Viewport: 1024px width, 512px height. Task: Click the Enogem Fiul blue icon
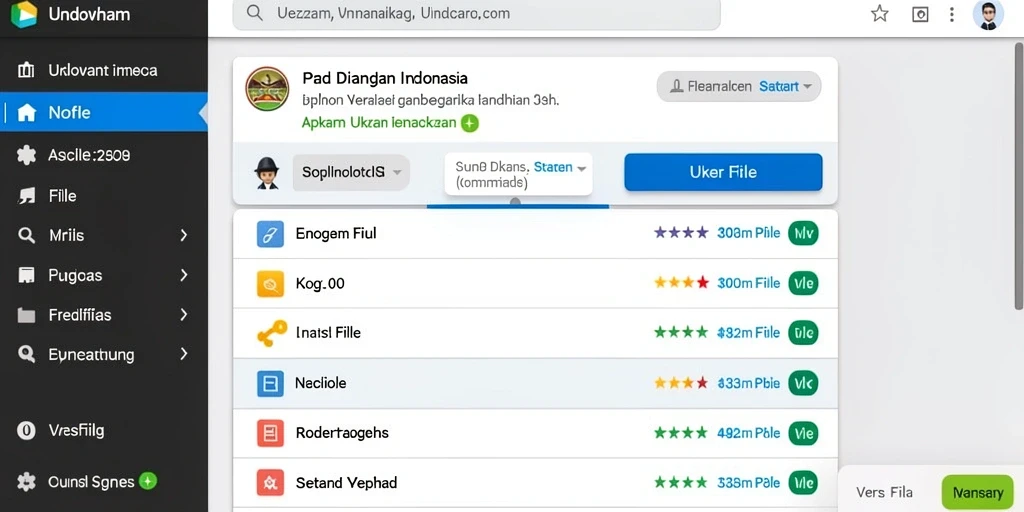(270, 234)
